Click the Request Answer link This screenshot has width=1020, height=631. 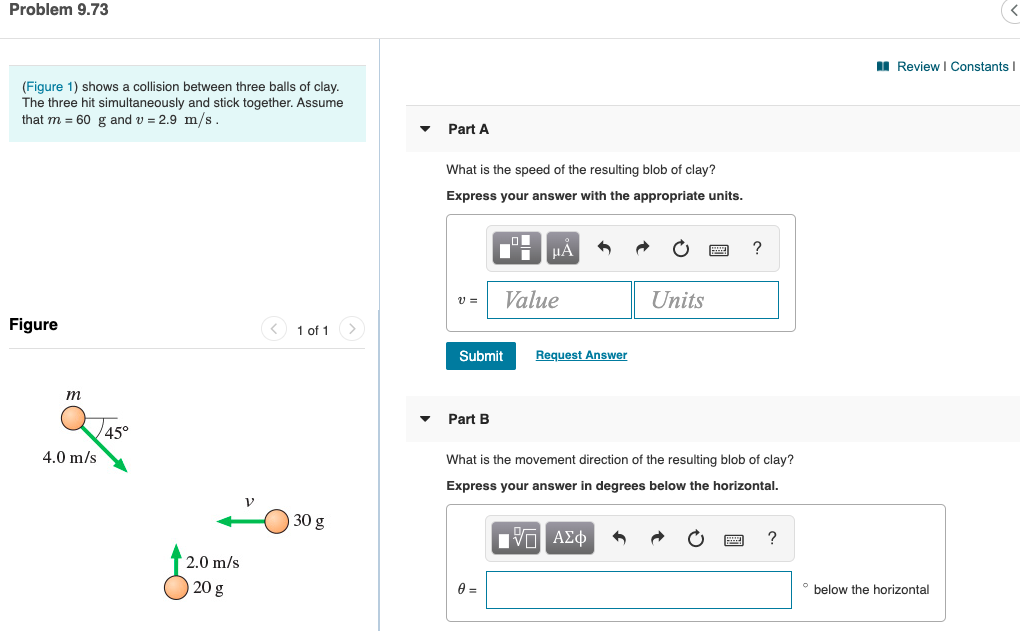[x=582, y=355]
